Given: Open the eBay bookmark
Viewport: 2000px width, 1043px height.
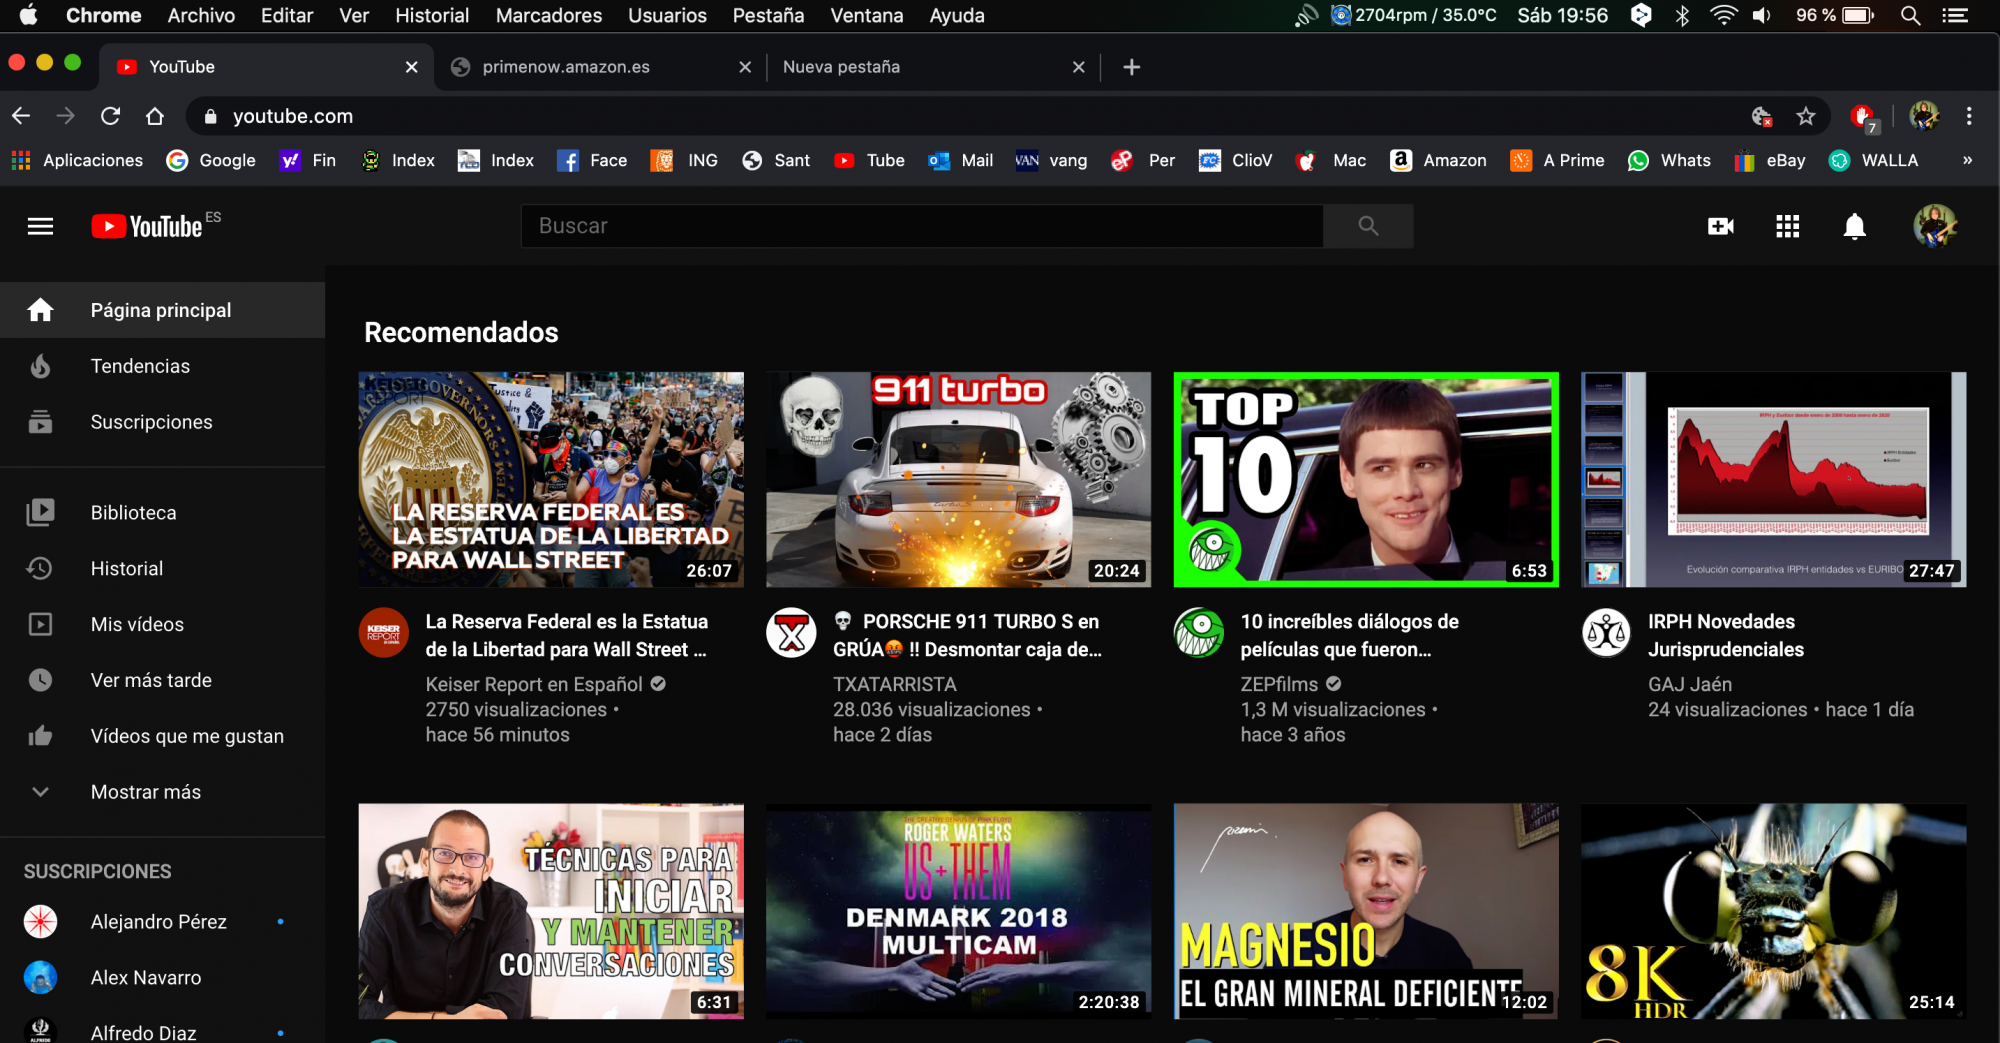Looking at the screenshot, I should tap(1769, 160).
